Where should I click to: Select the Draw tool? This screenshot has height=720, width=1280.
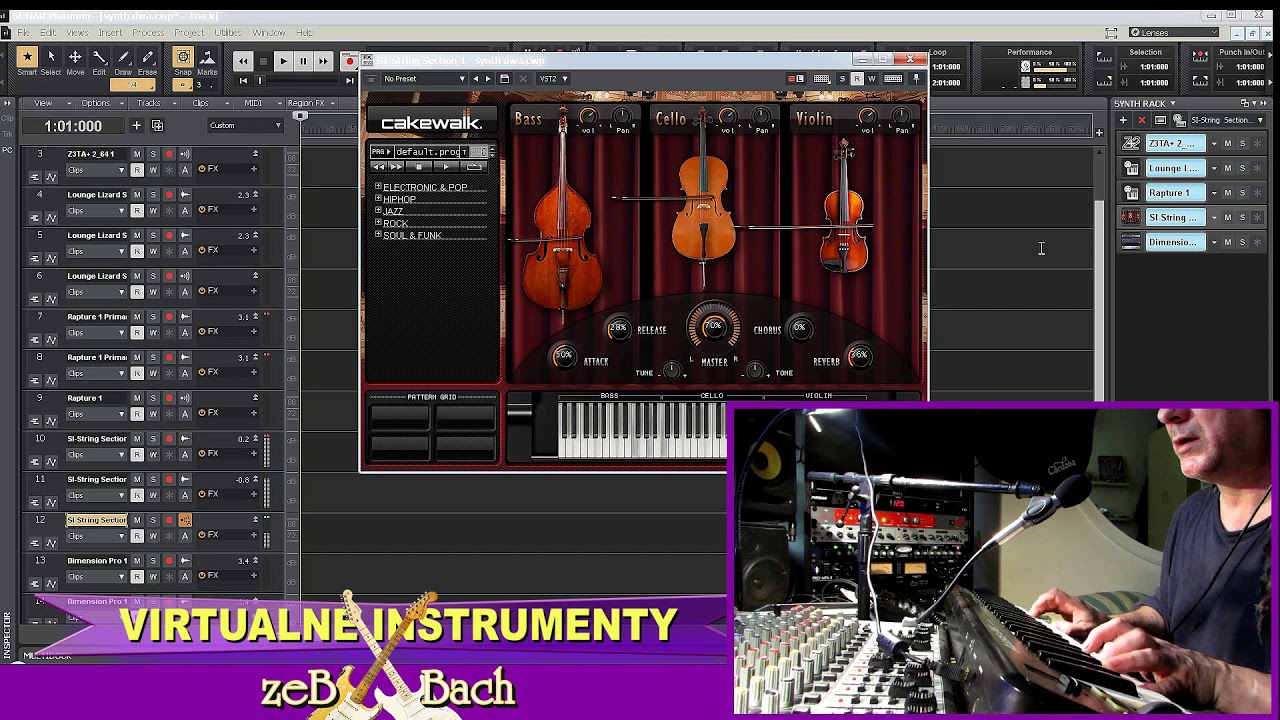click(123, 61)
